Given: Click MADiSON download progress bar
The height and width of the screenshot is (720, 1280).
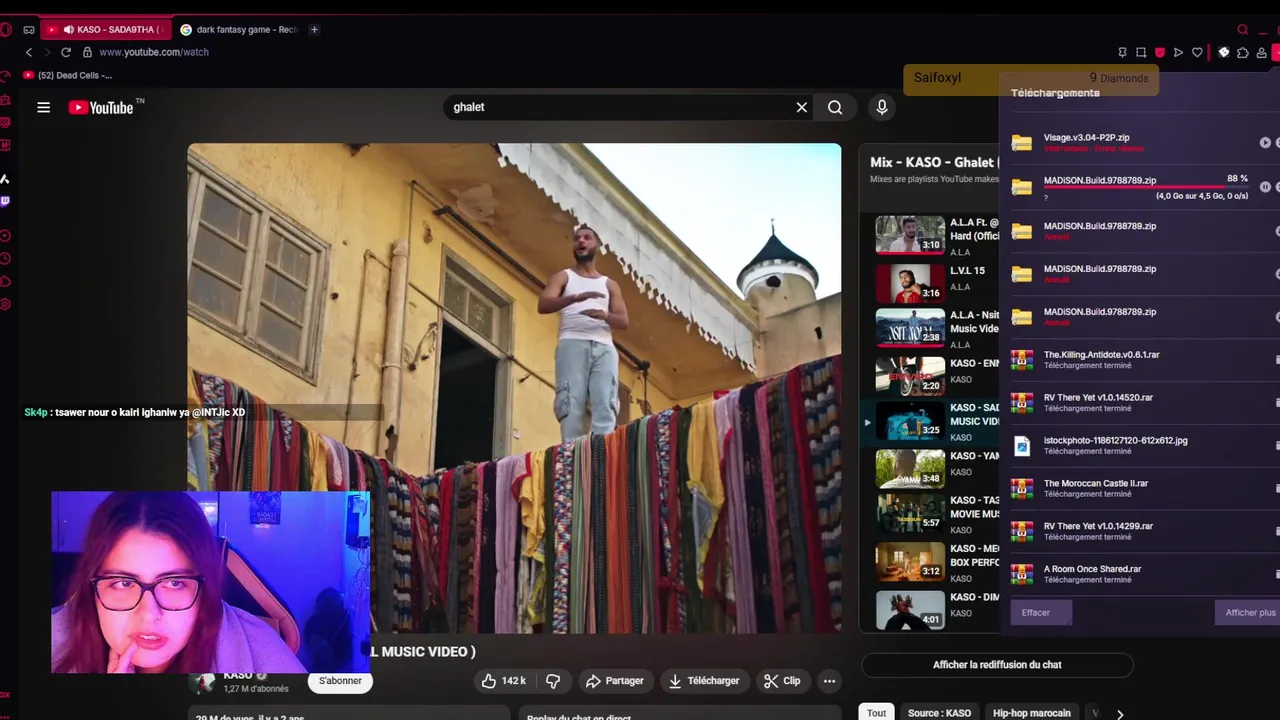Looking at the screenshot, I should 1146,187.
